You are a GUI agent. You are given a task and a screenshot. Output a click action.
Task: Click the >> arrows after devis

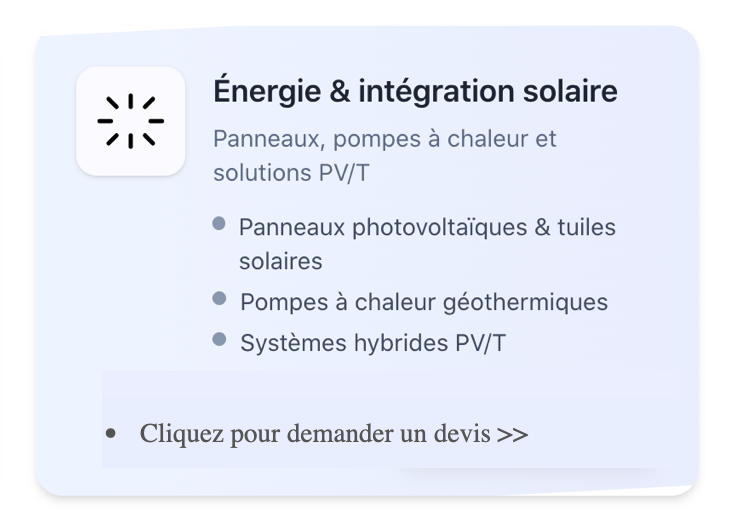[512, 434]
